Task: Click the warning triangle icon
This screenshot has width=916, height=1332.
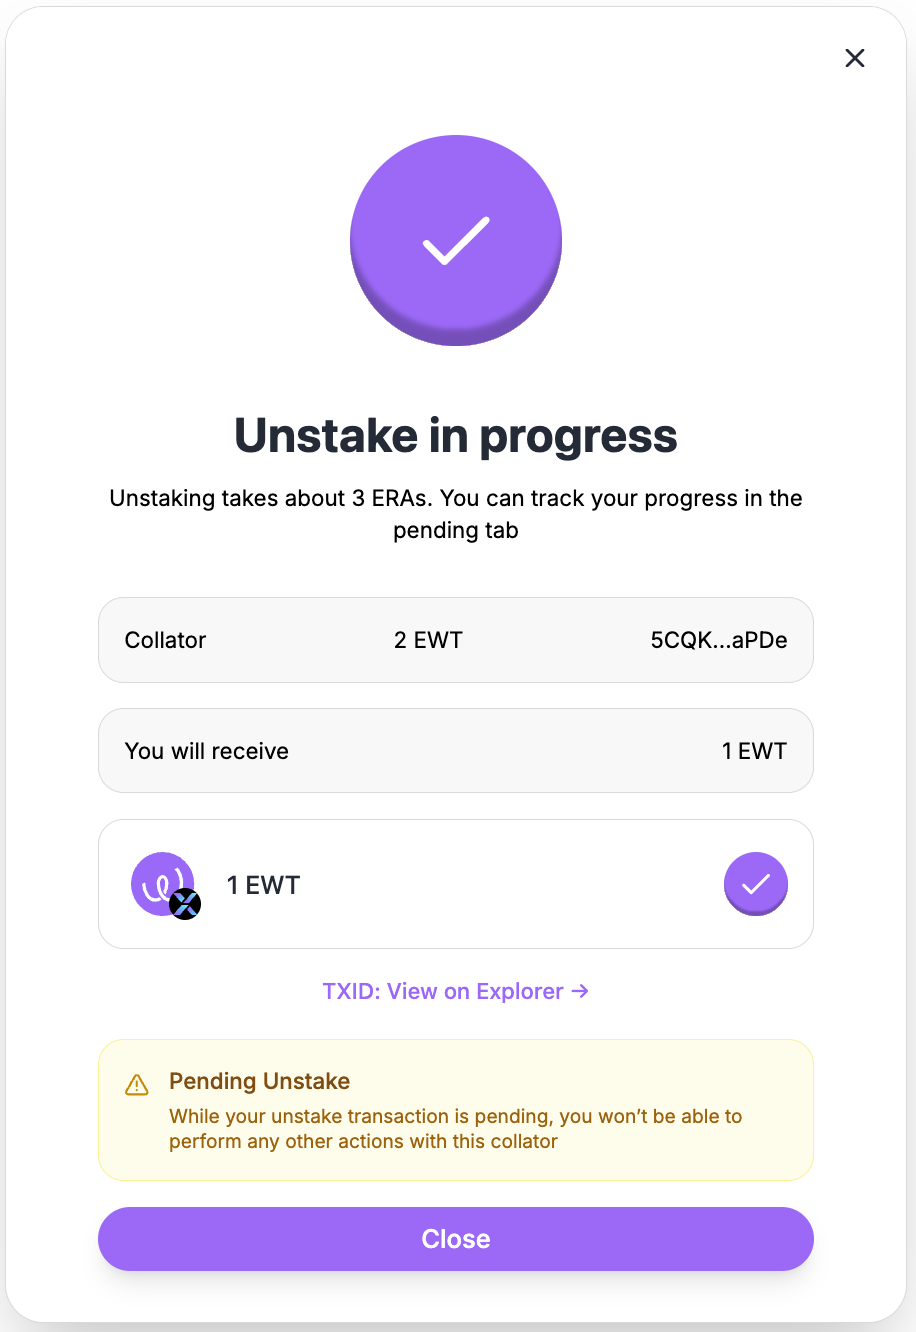Action: coord(137,1085)
